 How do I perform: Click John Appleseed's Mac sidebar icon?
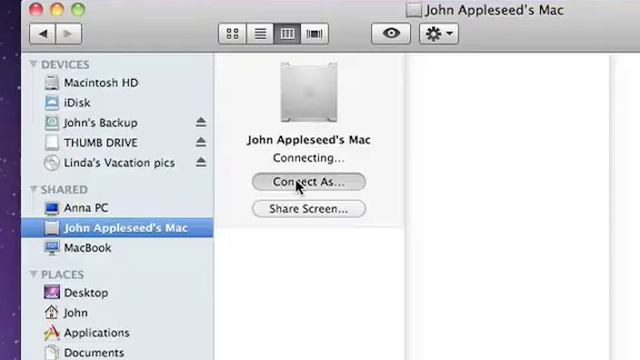click(x=52, y=228)
